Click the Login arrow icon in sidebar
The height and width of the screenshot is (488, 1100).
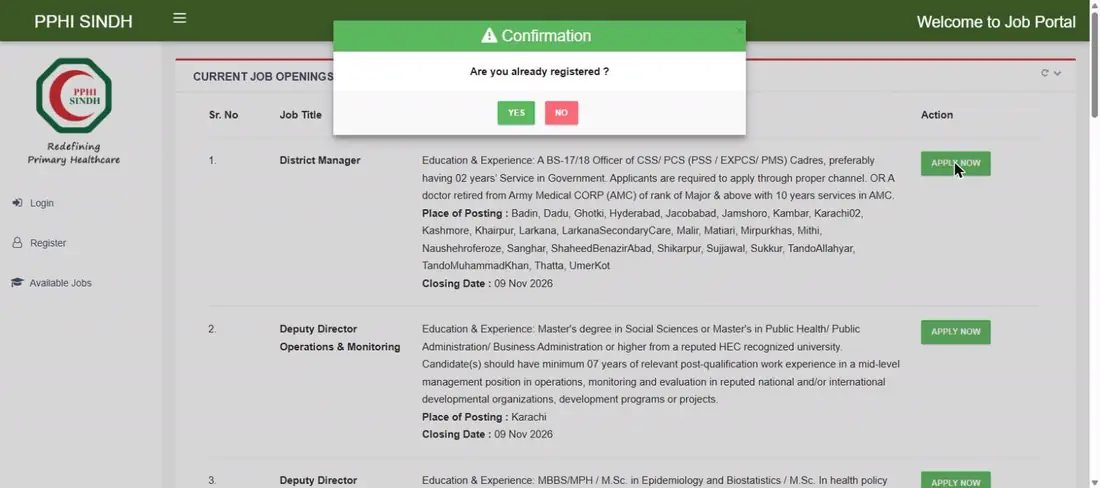click(17, 203)
